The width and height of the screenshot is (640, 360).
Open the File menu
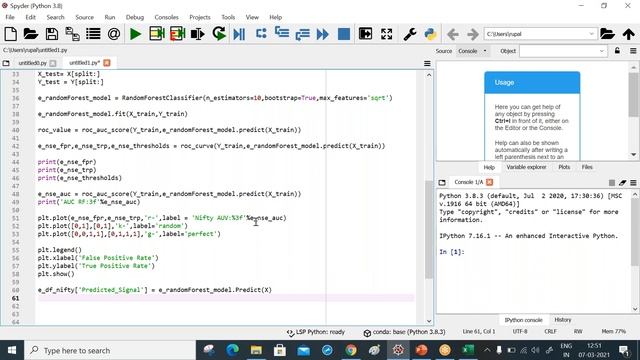10,17
